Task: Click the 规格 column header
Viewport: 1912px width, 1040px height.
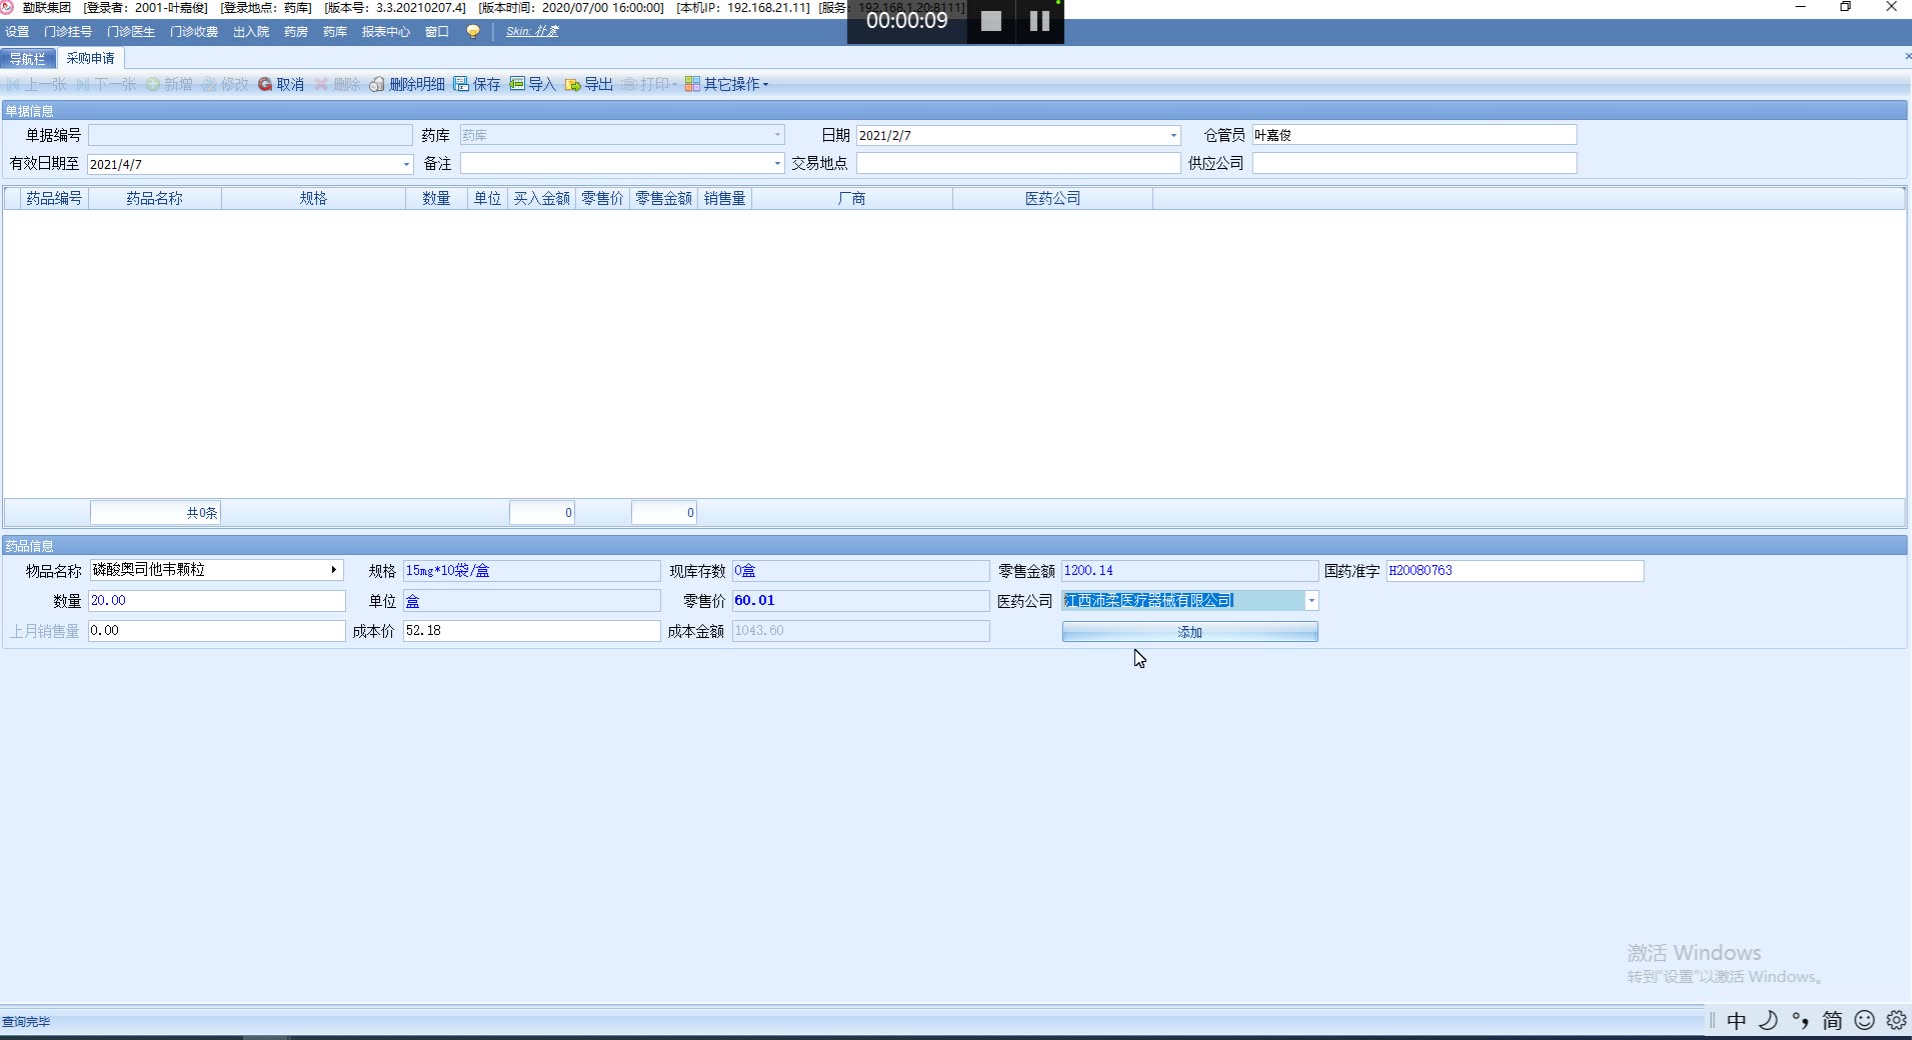Action: click(313, 199)
